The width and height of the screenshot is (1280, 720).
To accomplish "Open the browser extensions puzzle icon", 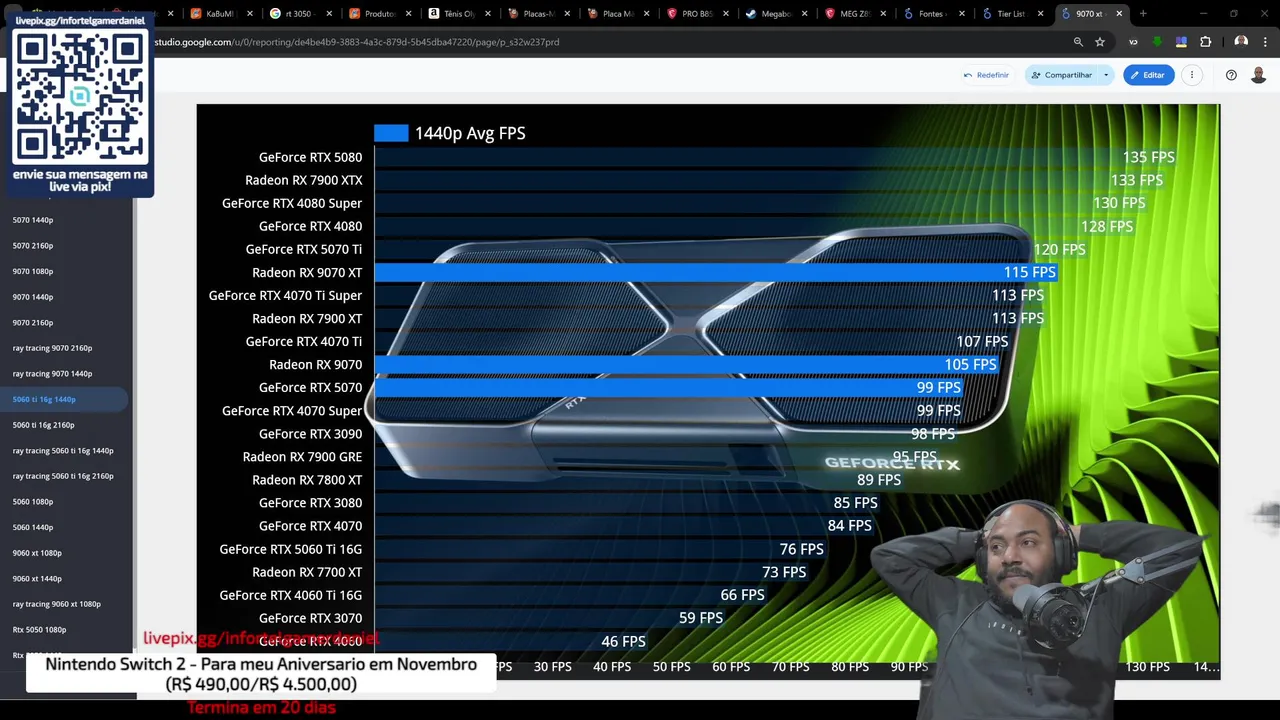I will click(x=1205, y=42).
